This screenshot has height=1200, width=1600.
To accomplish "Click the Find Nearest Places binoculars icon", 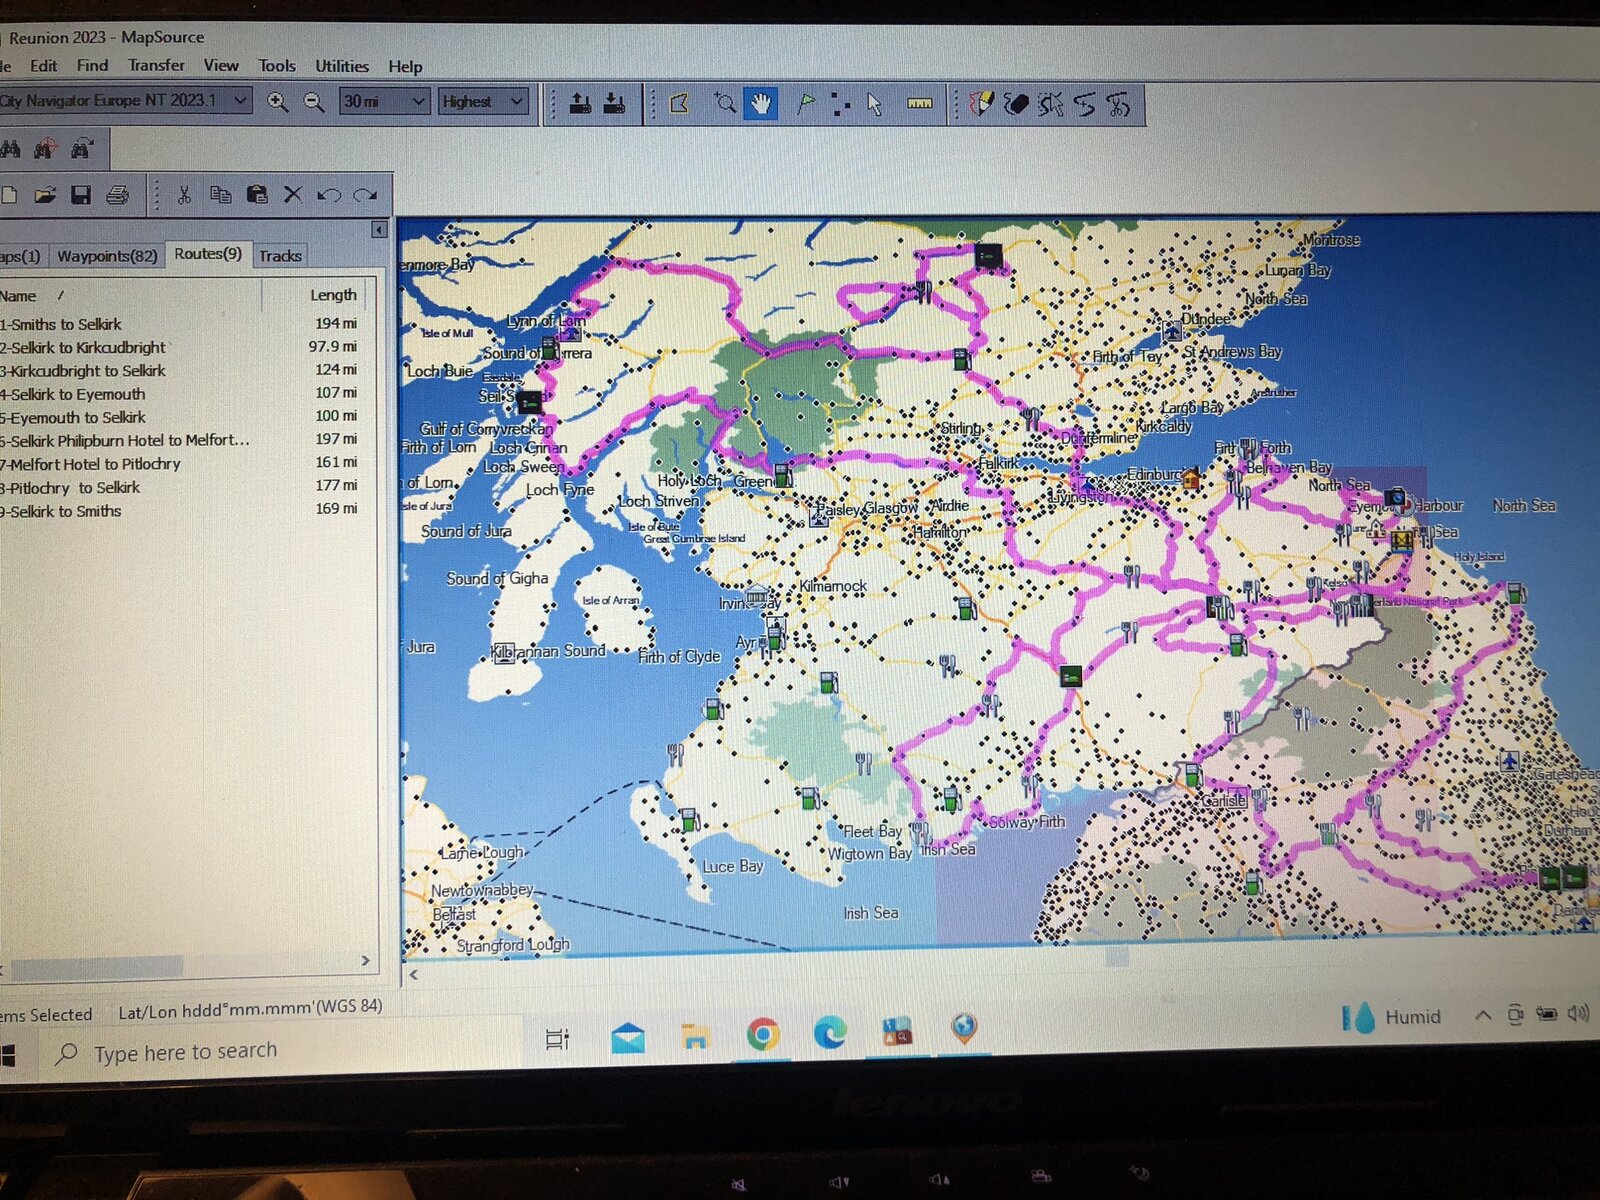I will pos(46,150).
